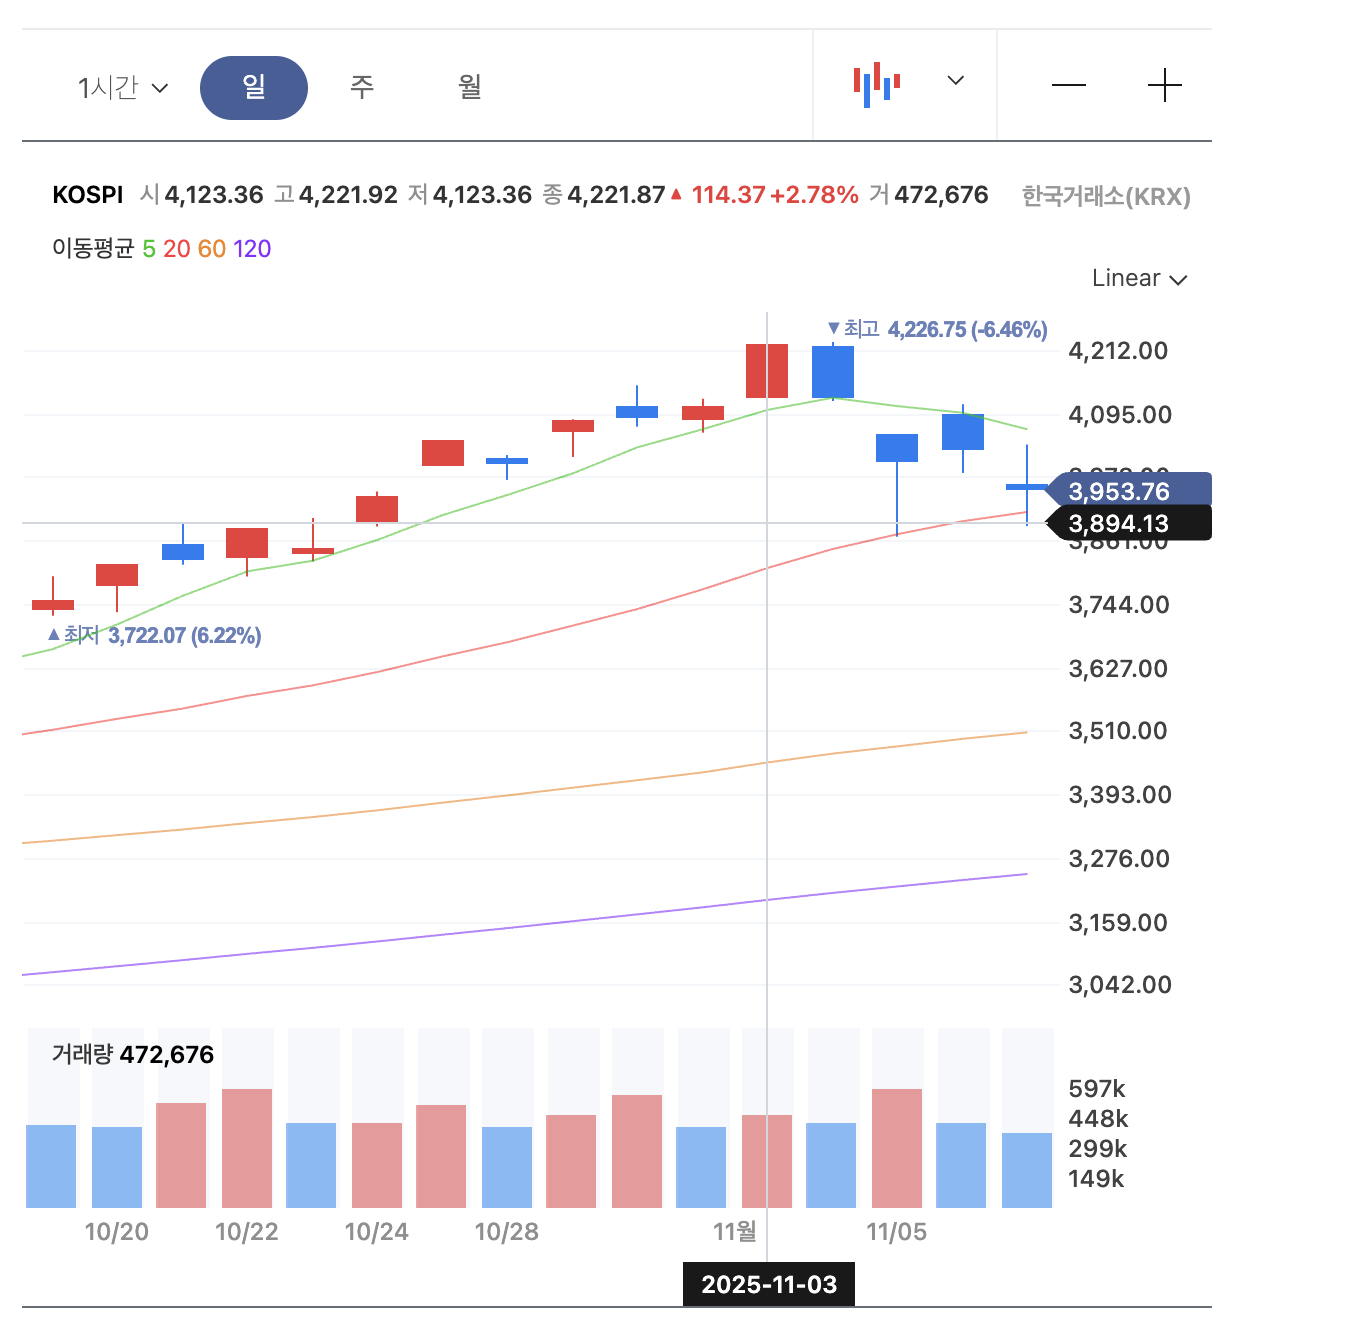Click the 최고 4,226.75 high marker
The image size is (1372, 1344).
tap(937, 329)
